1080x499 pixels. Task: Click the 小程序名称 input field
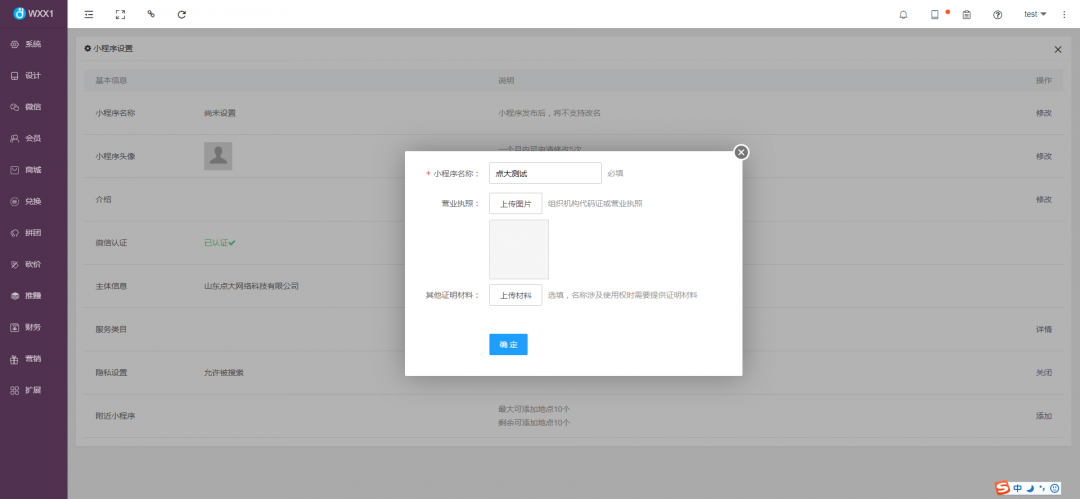tap(545, 173)
